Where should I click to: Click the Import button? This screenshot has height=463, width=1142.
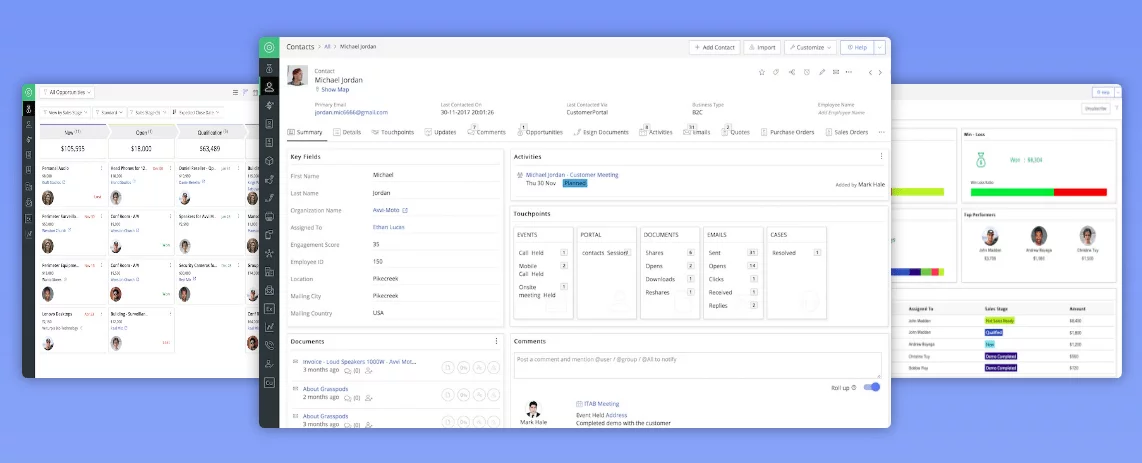pos(762,47)
